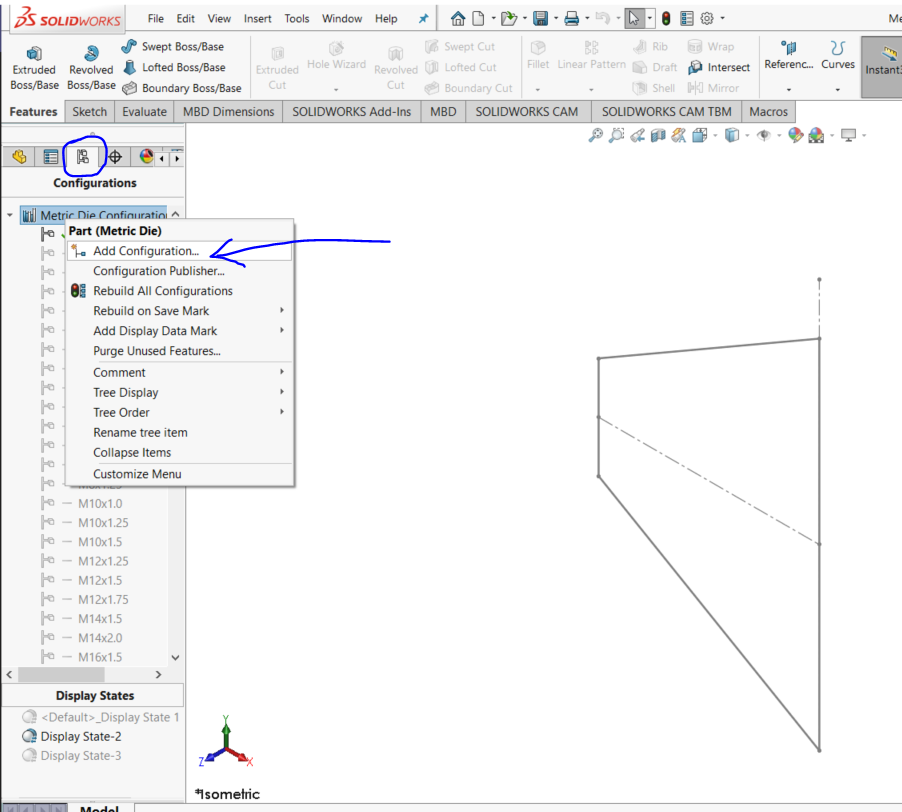This screenshot has width=902, height=812.
Task: Open File Properties icon in toolbar
Action: (687, 18)
